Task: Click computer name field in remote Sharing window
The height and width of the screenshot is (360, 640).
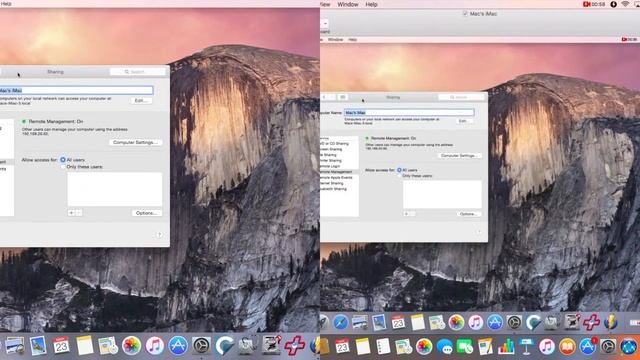Action: pos(409,112)
